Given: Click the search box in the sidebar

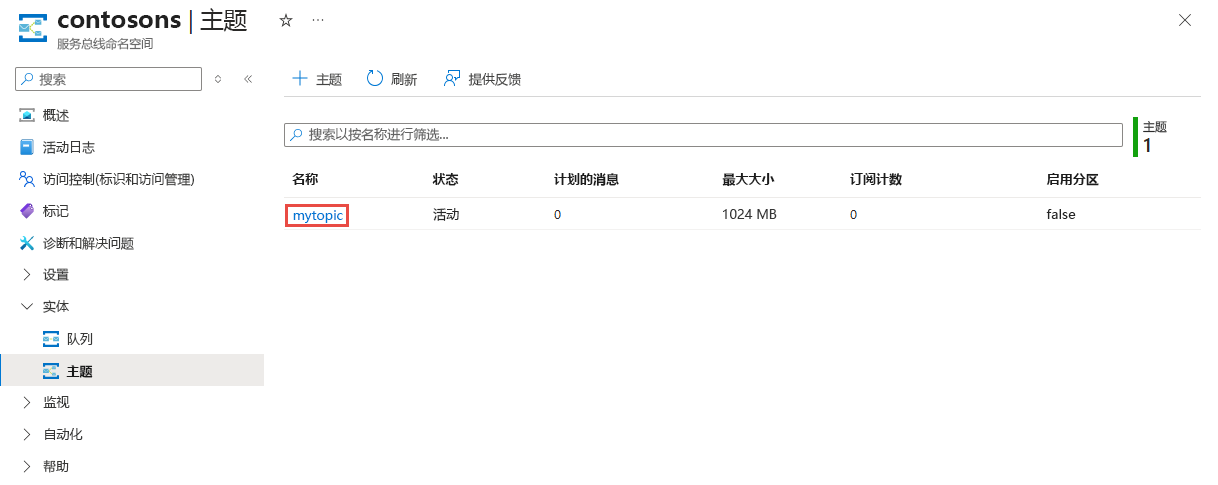Looking at the screenshot, I should (109, 79).
